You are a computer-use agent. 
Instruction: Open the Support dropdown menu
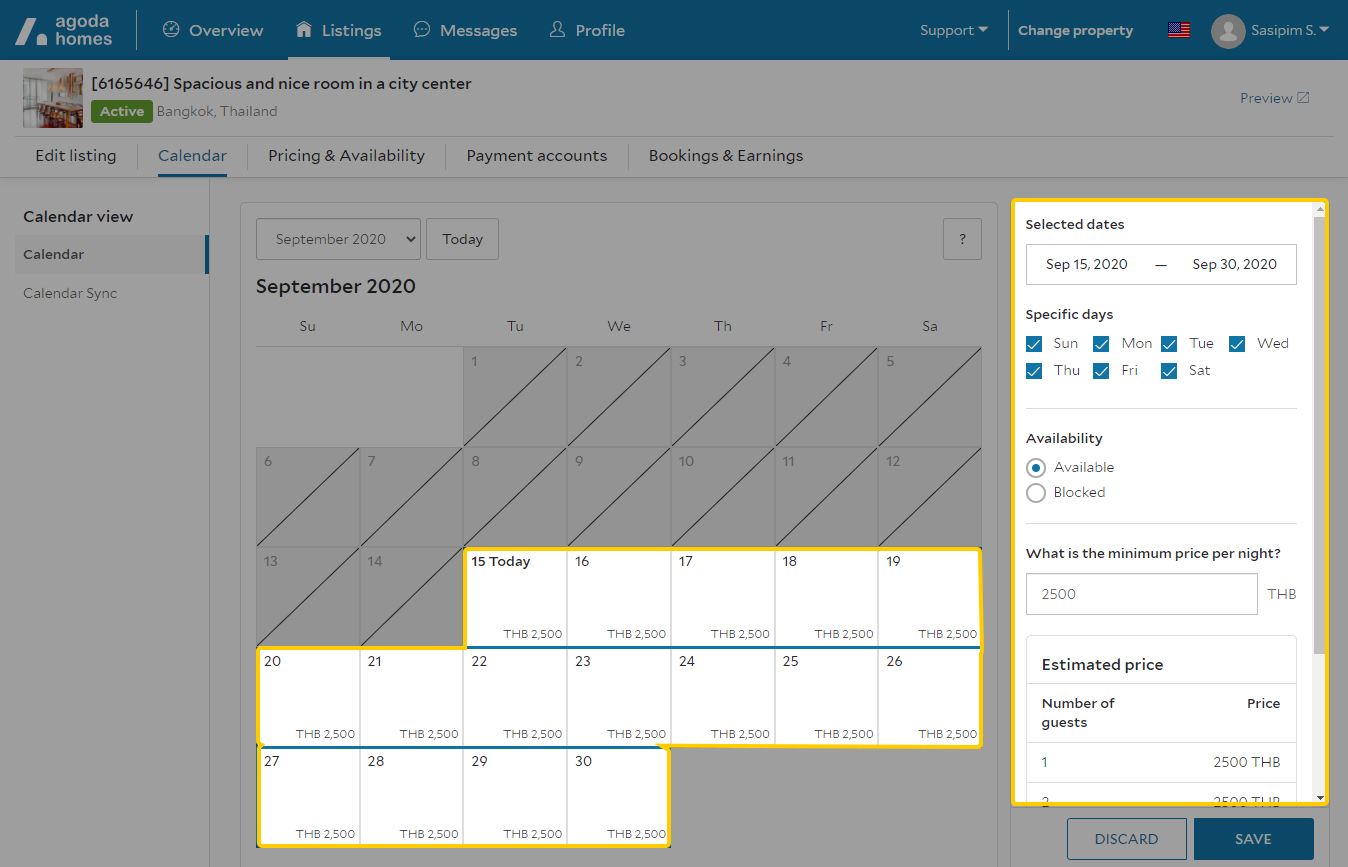[x=953, y=30]
